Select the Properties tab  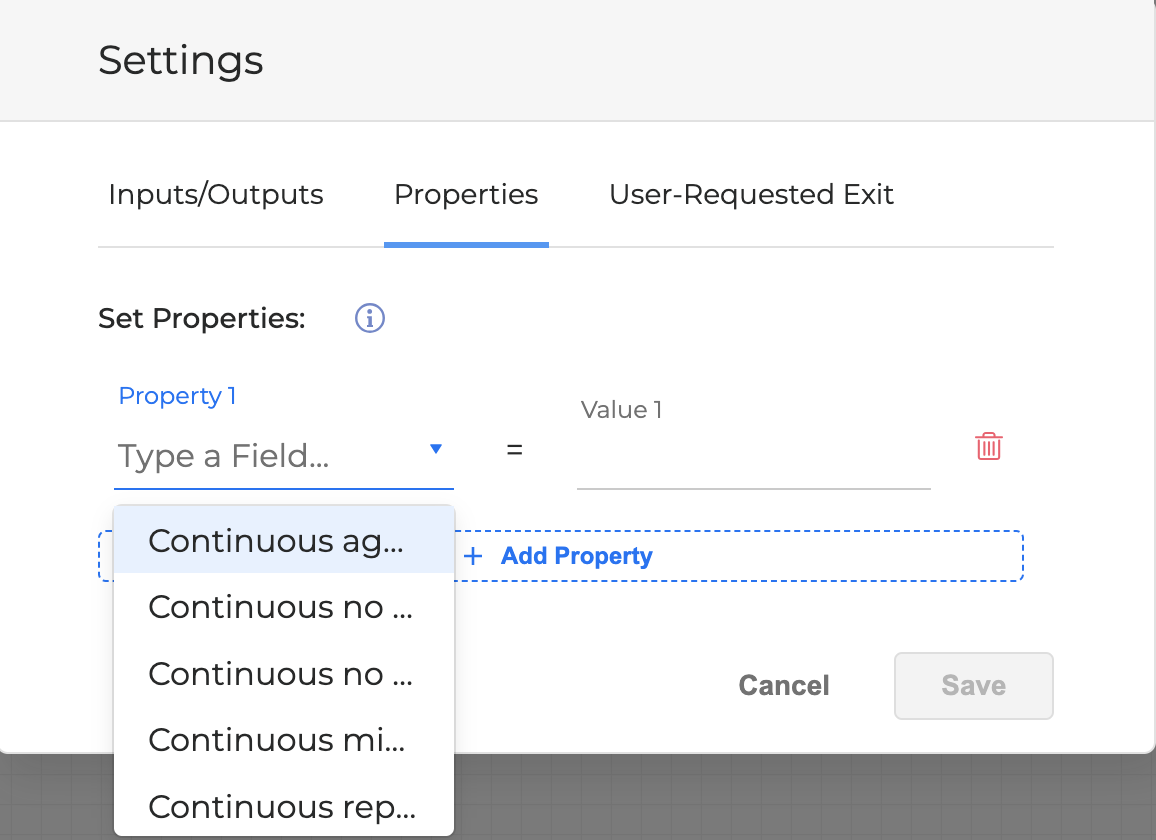click(x=466, y=194)
